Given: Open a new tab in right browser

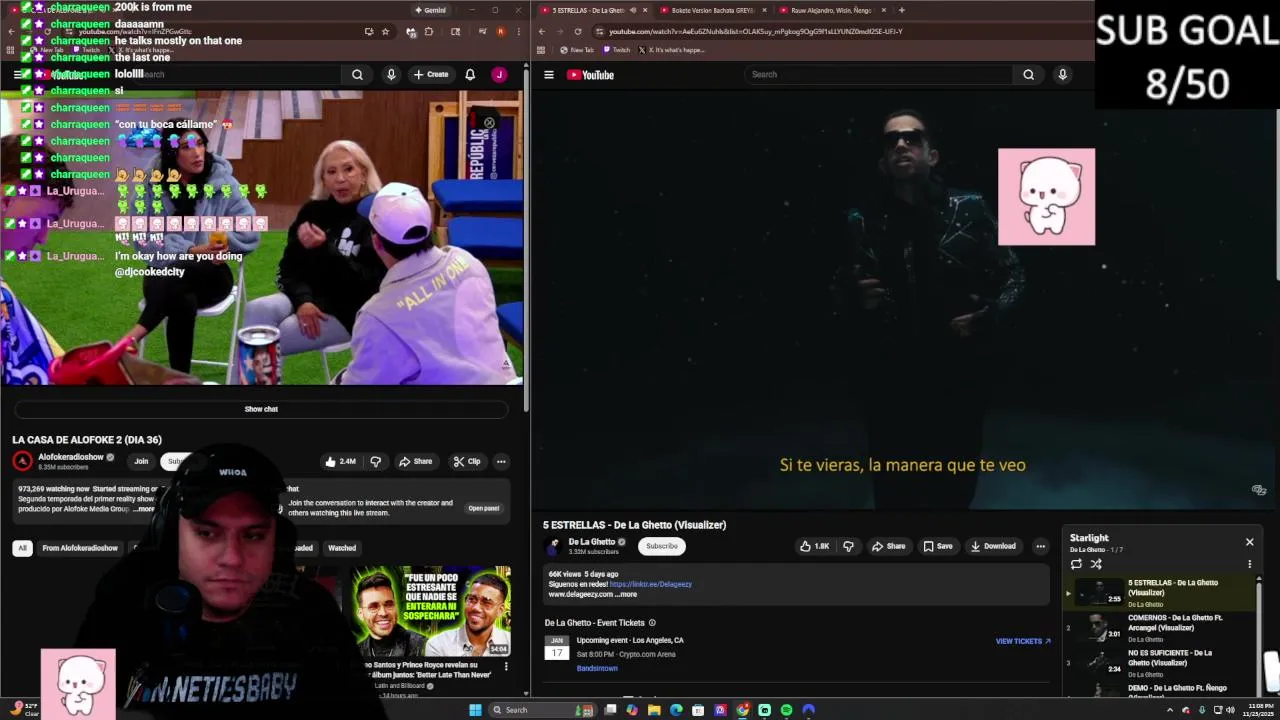Looking at the screenshot, I should tap(901, 10).
